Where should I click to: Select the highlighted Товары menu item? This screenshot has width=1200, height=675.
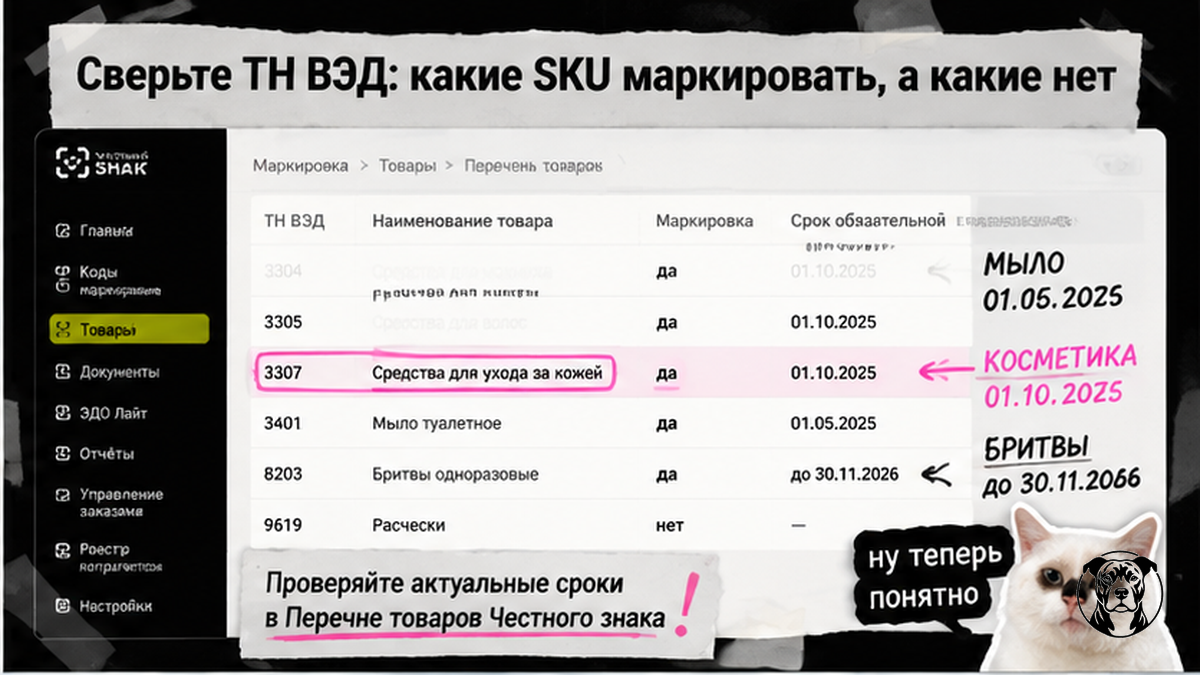coord(129,330)
